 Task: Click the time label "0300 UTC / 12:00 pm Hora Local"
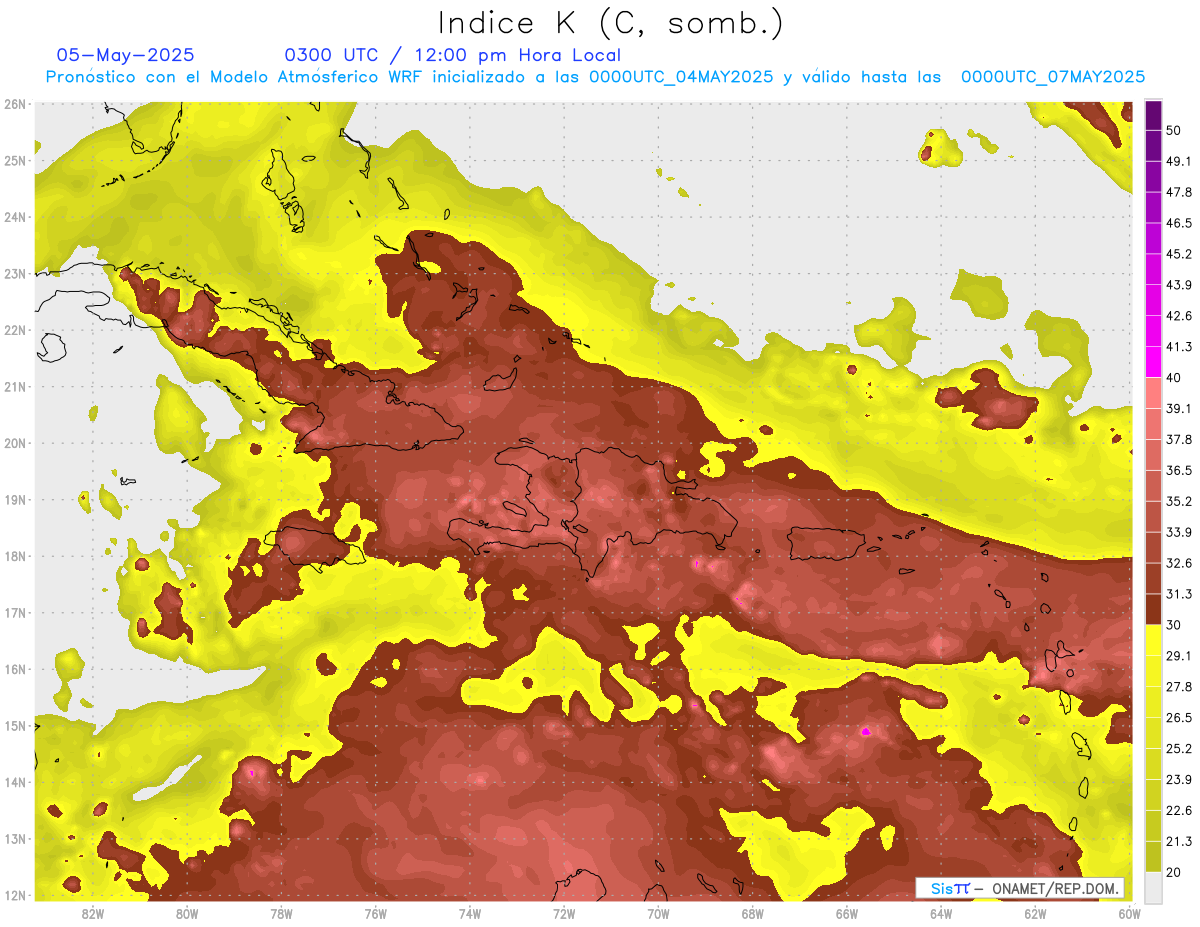coord(453,55)
